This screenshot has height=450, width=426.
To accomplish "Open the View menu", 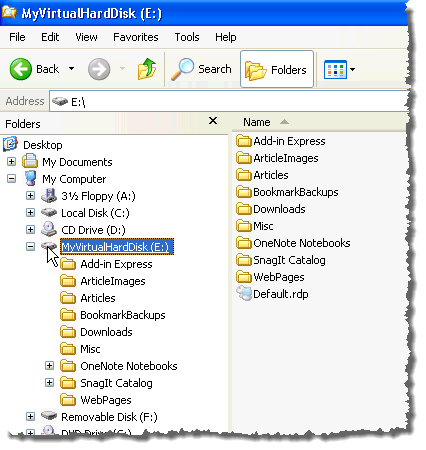I will click(86, 37).
